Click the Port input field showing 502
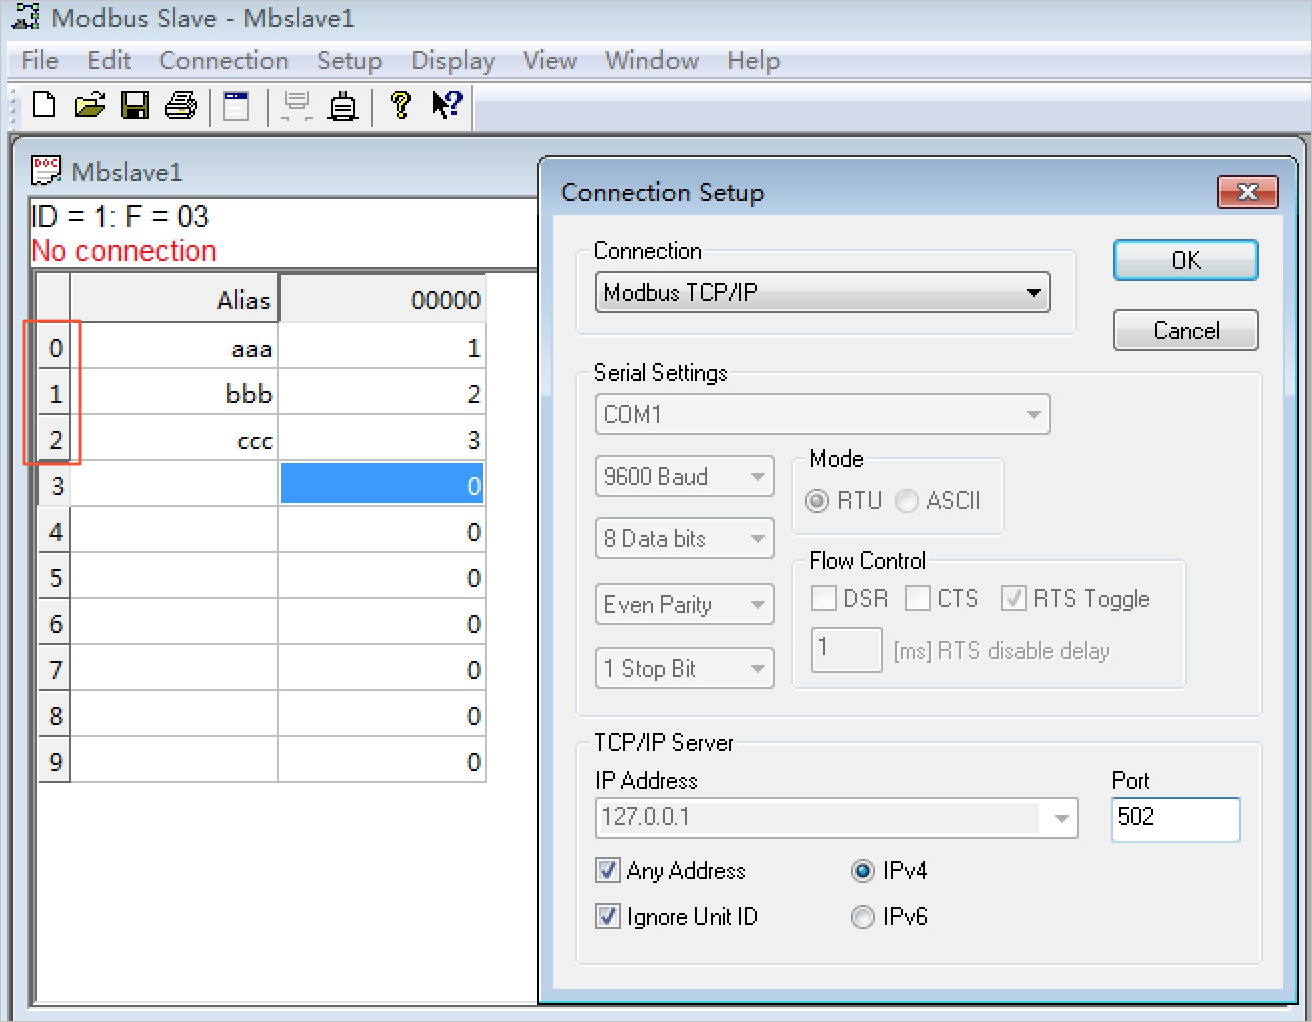This screenshot has height=1022, width=1312. (1176, 819)
